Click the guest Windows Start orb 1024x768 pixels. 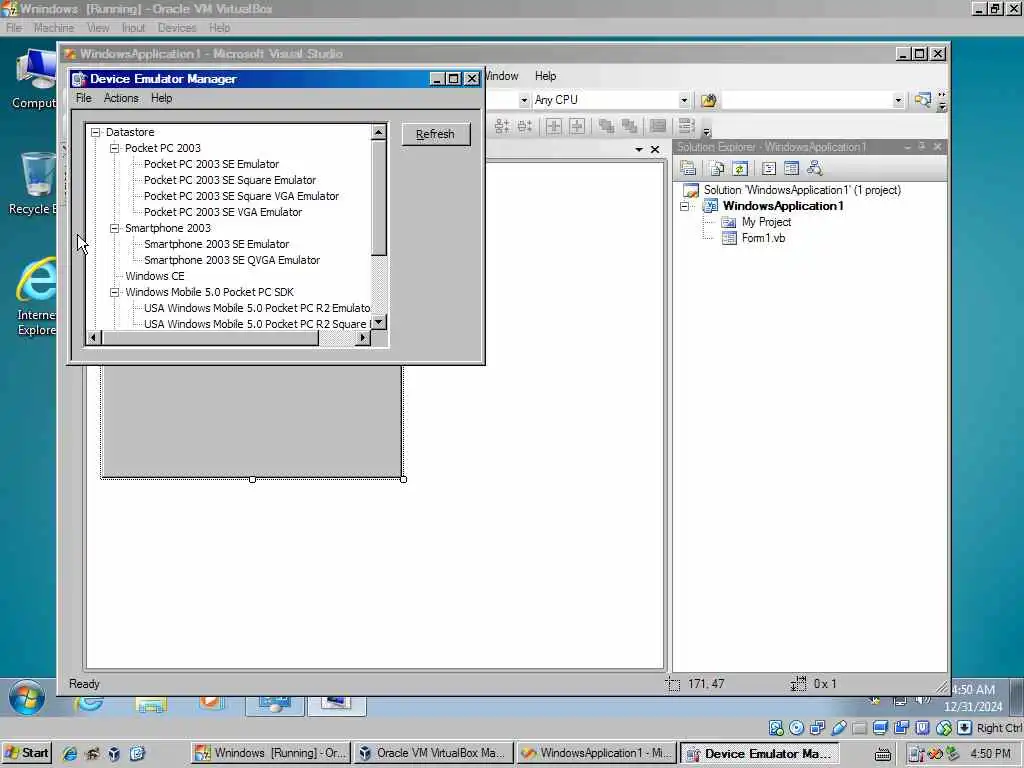pyautogui.click(x=27, y=697)
